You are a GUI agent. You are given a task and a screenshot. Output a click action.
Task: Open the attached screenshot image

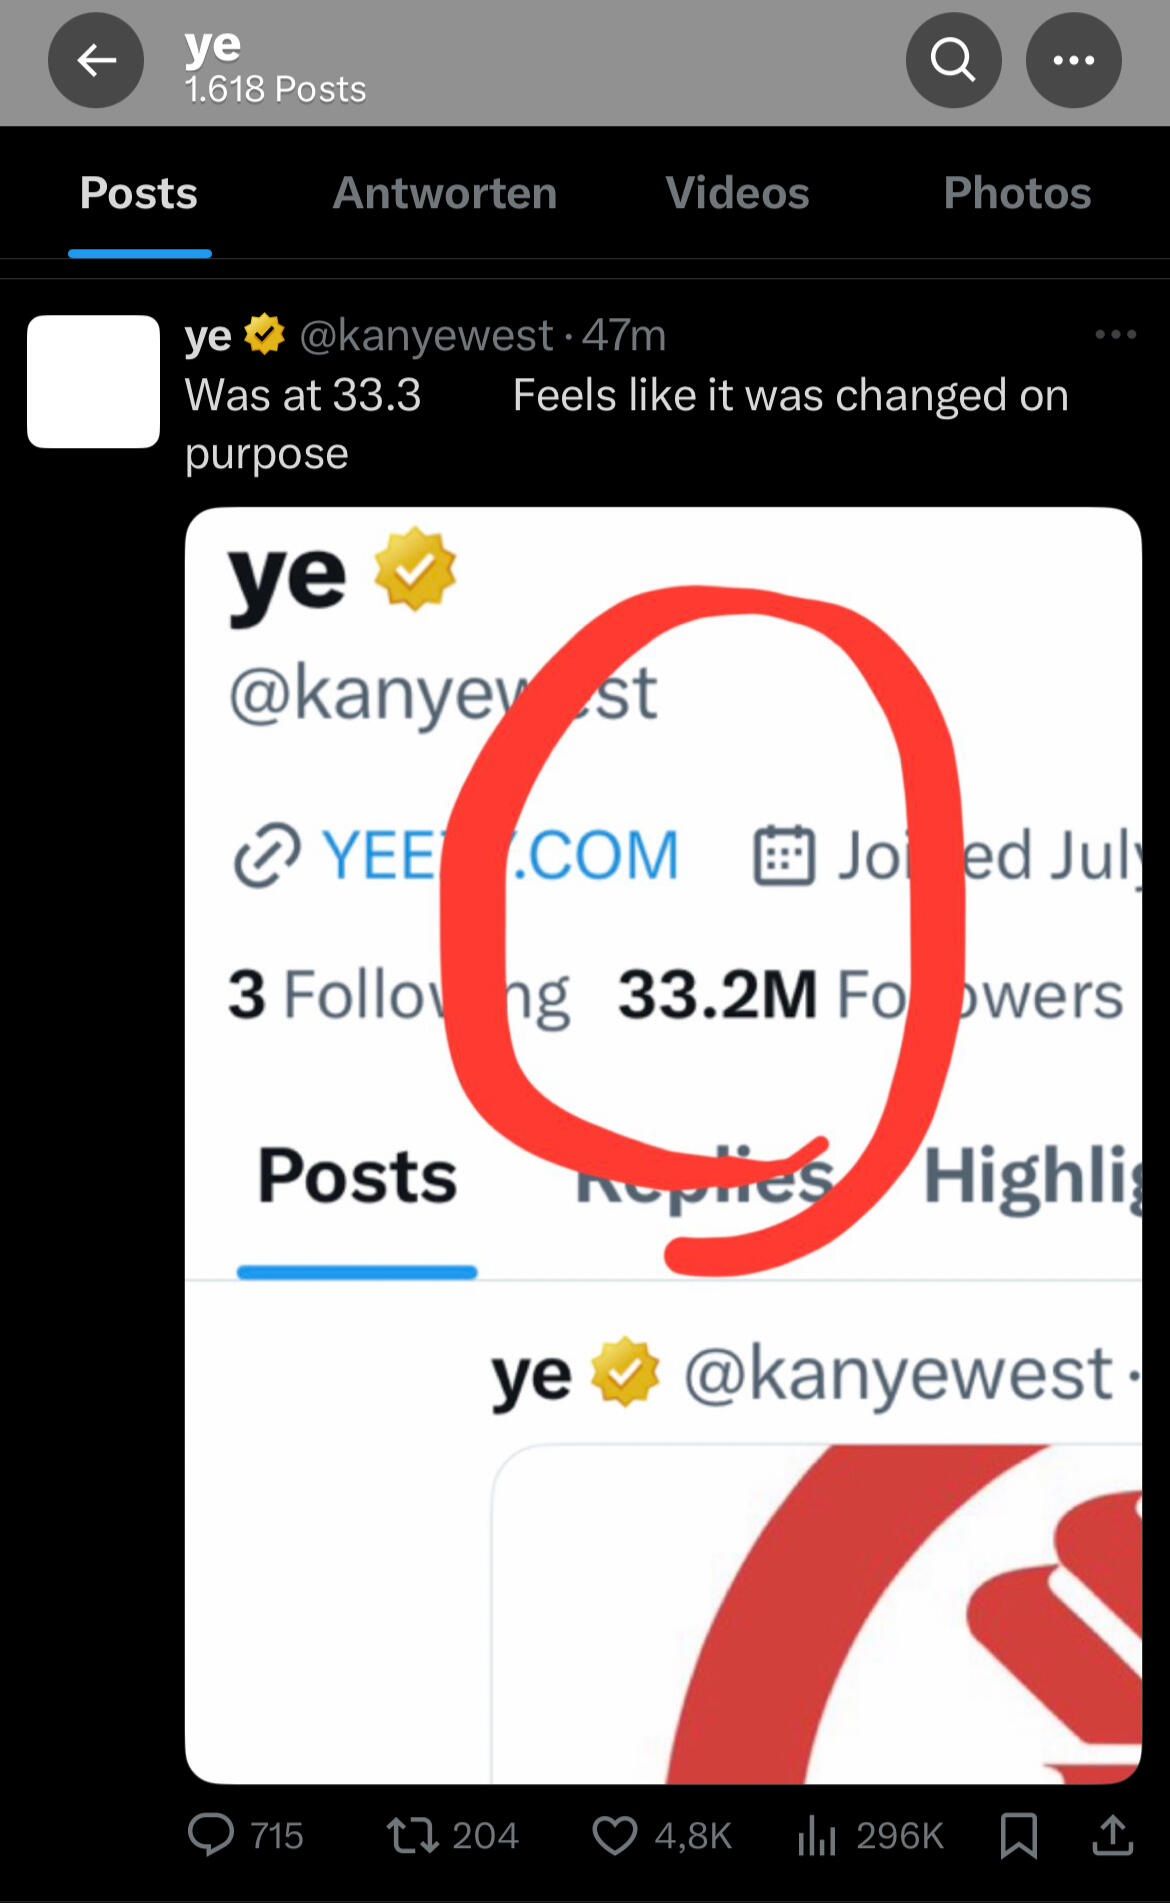(663, 1145)
